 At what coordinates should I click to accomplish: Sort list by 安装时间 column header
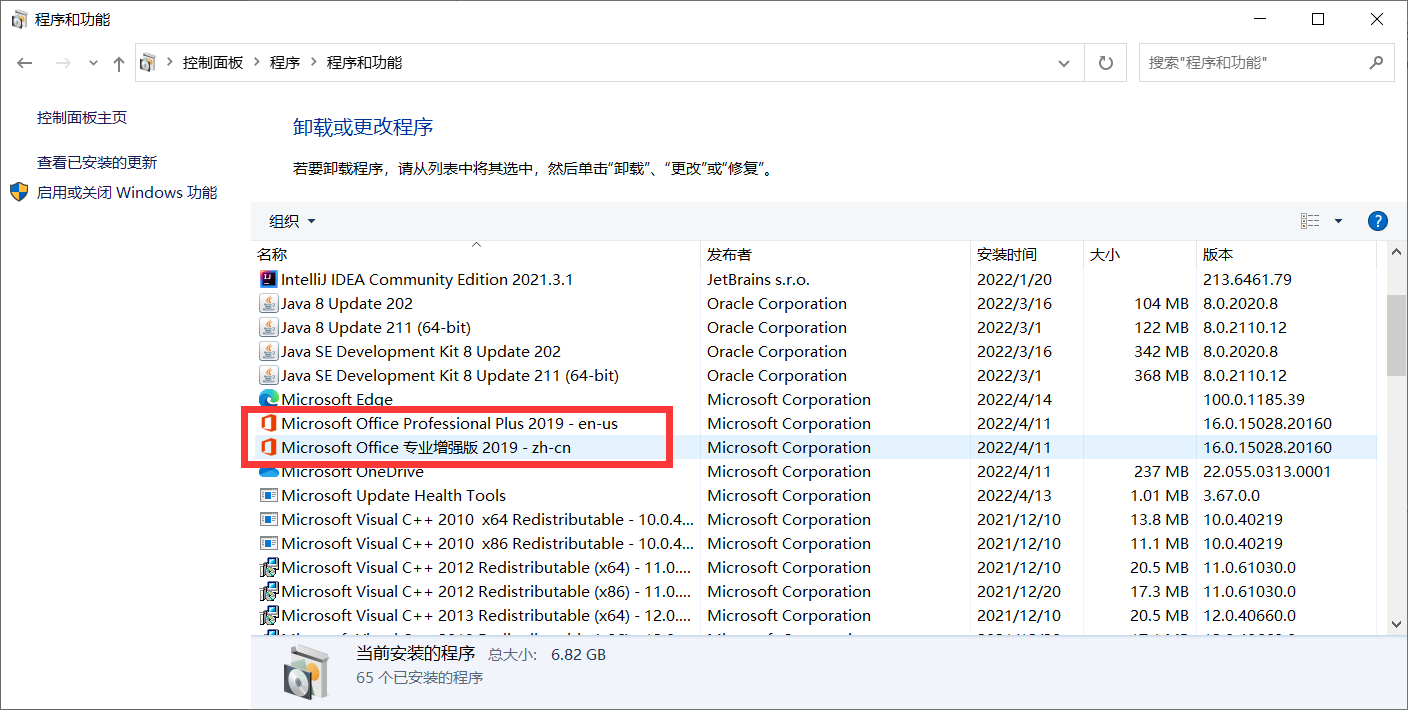1006,255
